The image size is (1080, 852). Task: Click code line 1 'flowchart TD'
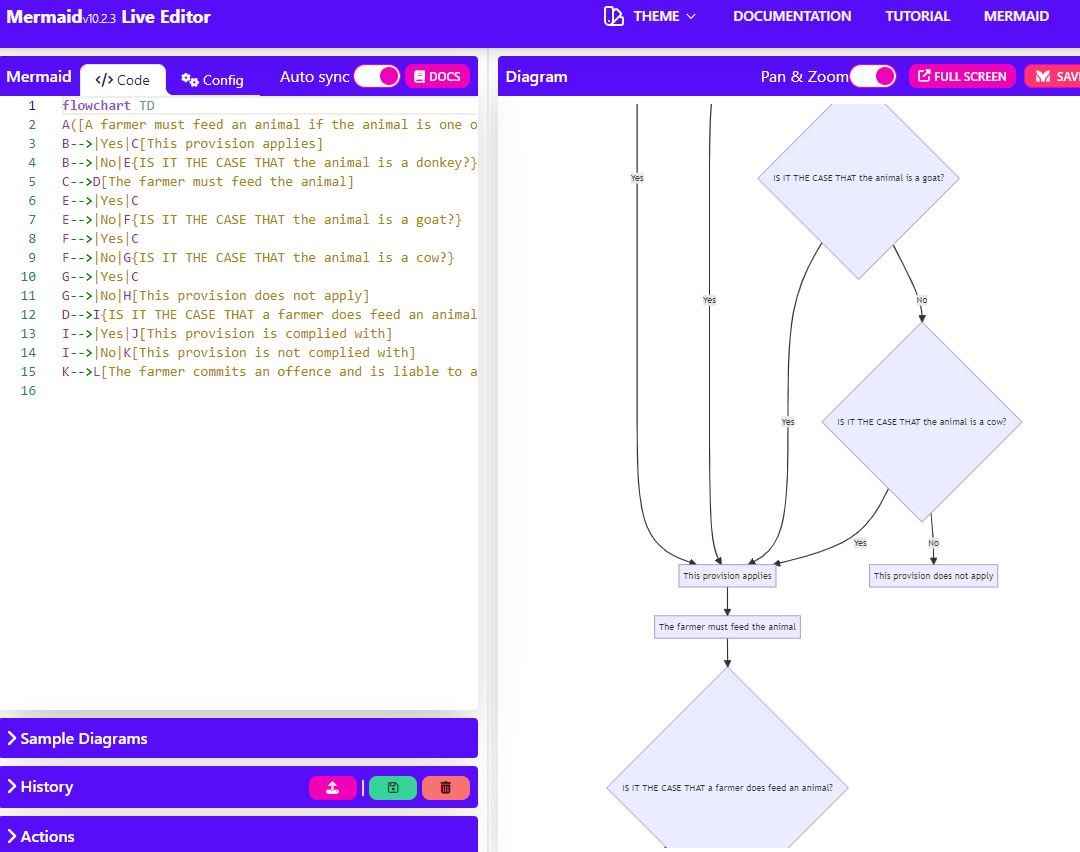(108, 105)
